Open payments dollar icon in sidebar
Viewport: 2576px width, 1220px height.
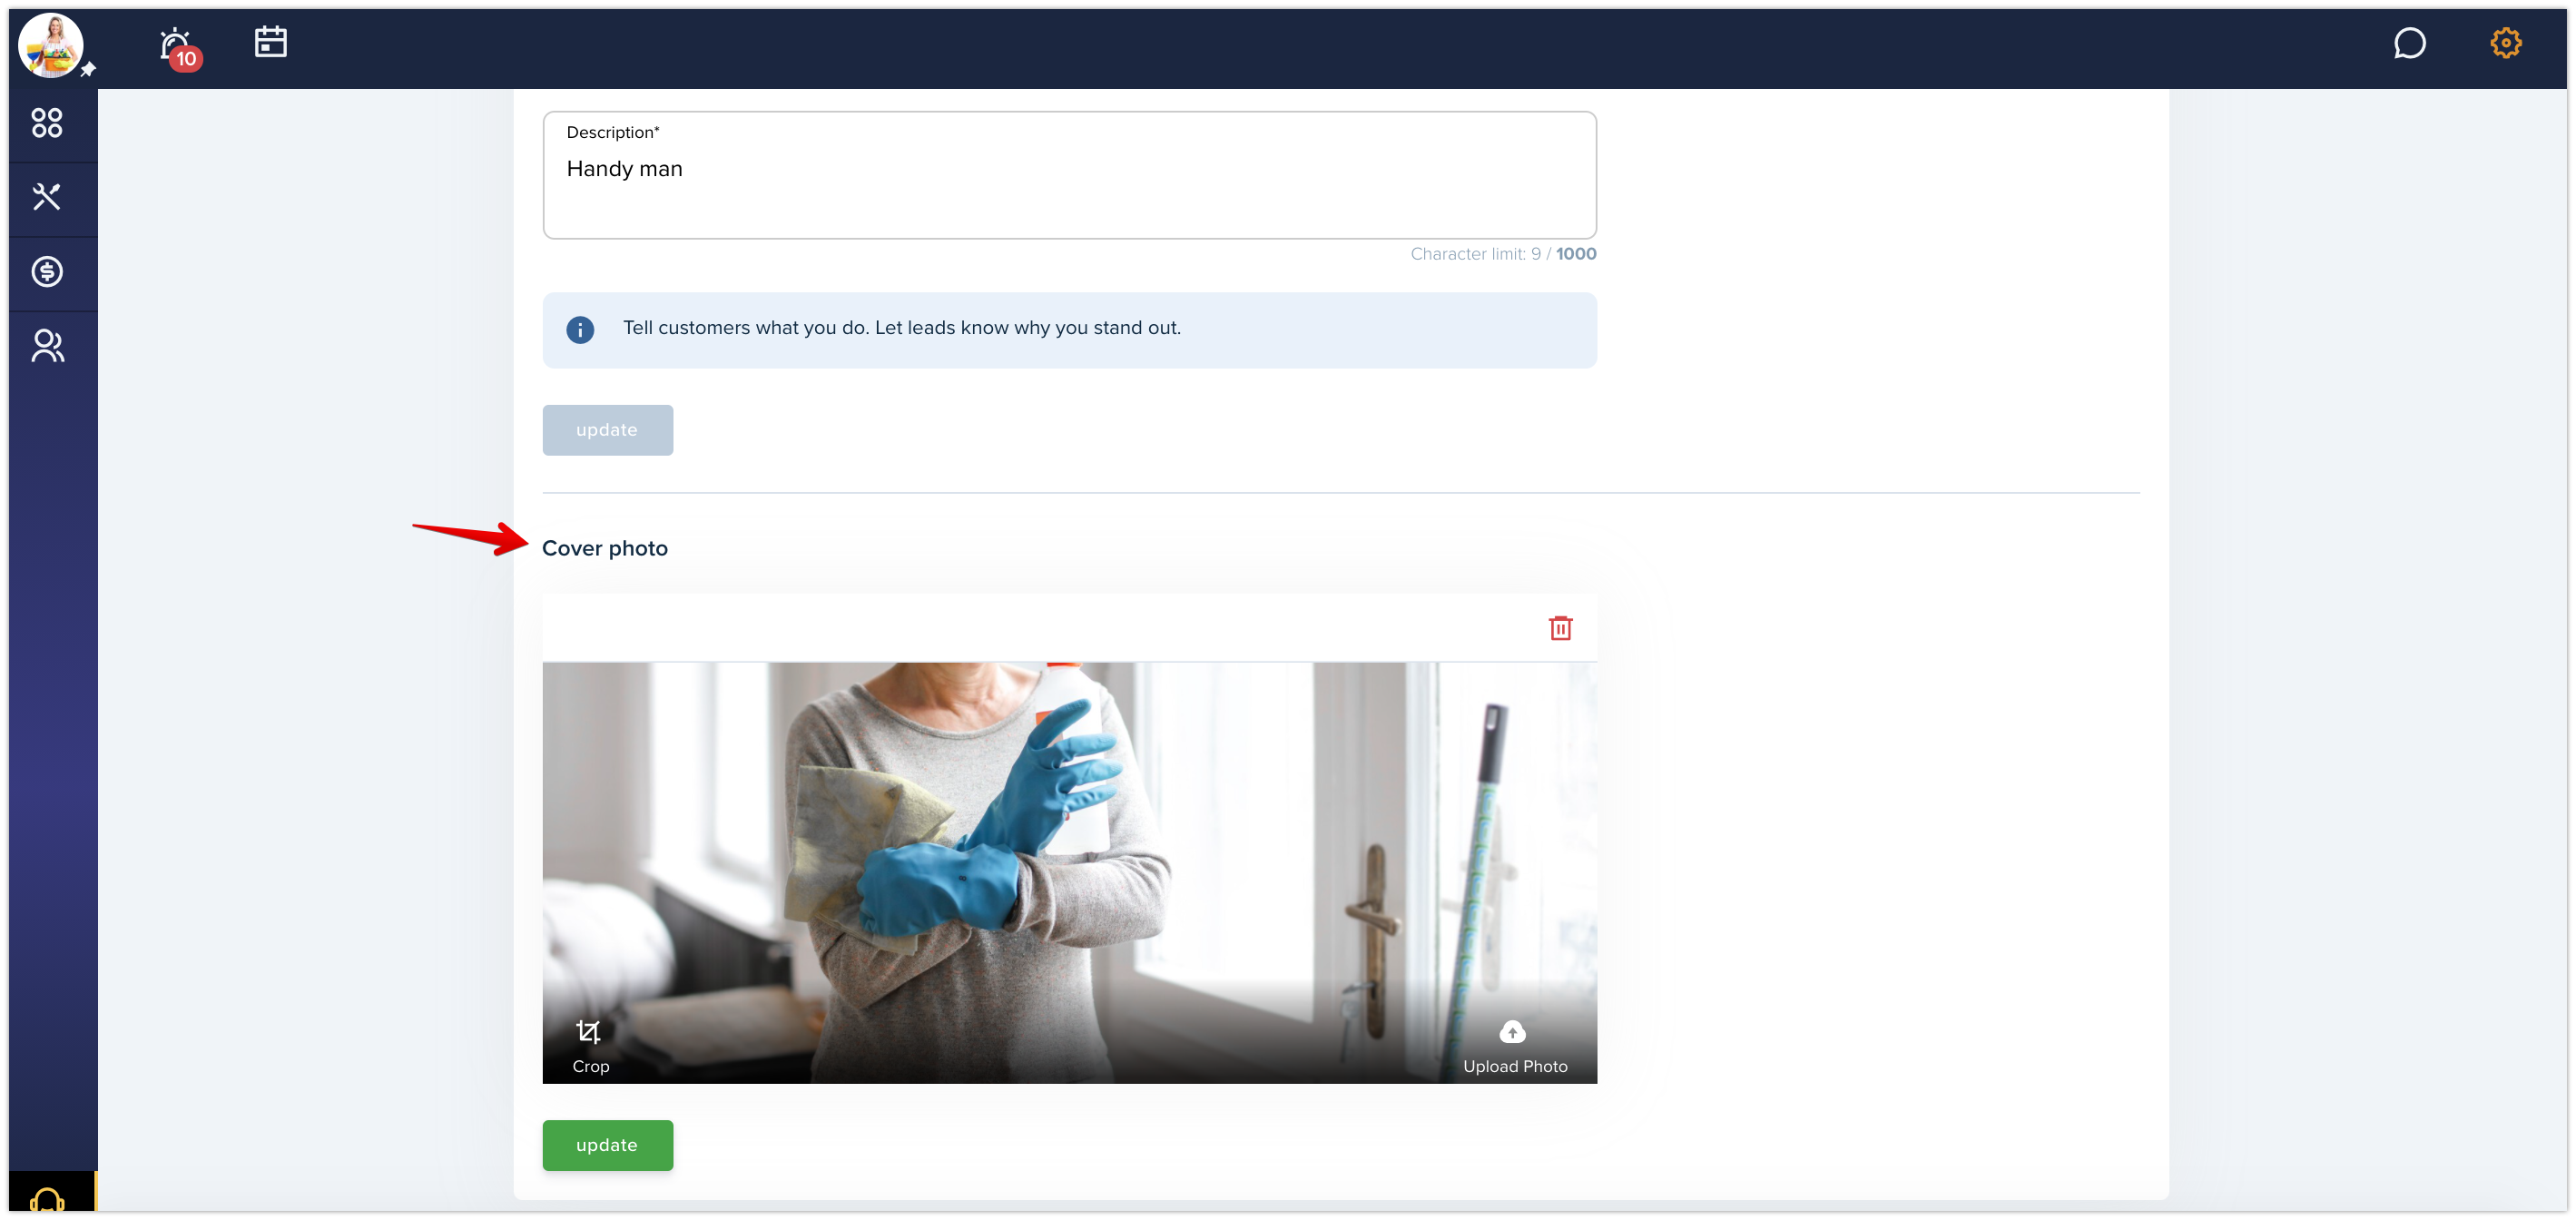coord(47,271)
